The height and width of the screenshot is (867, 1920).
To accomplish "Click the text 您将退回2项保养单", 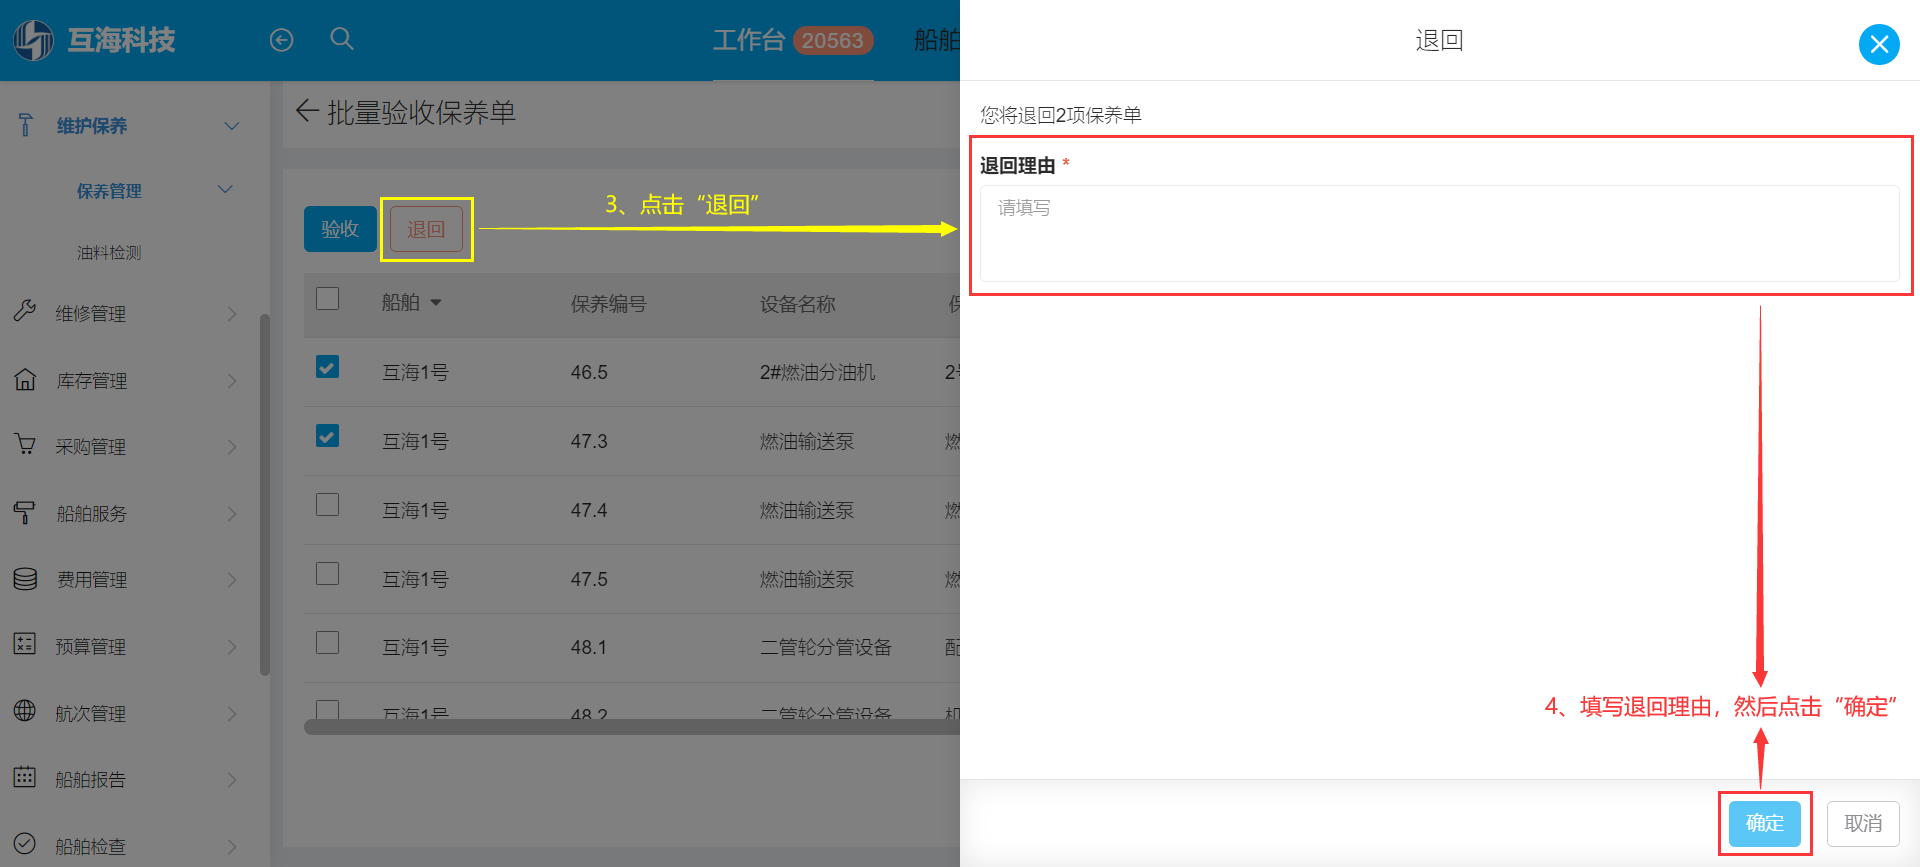I will pyautogui.click(x=1061, y=115).
